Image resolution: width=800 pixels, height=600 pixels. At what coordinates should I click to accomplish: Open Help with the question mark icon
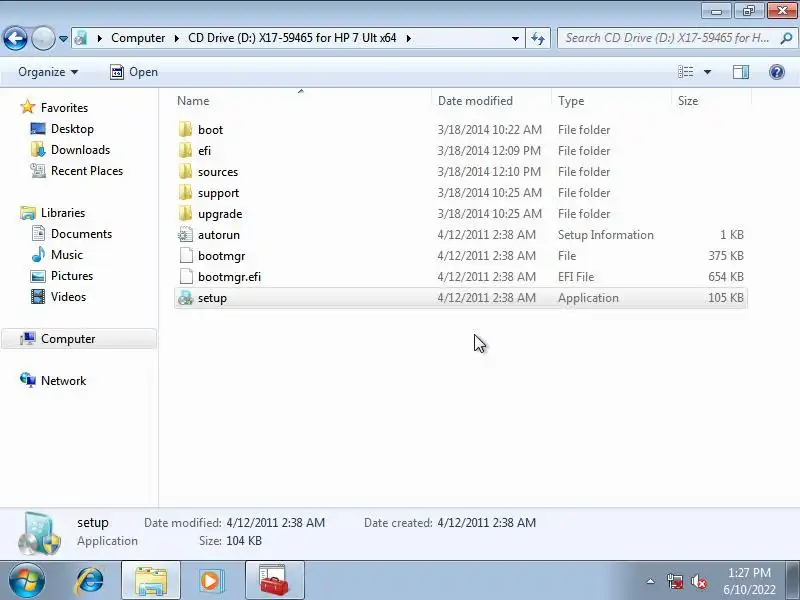(x=777, y=72)
